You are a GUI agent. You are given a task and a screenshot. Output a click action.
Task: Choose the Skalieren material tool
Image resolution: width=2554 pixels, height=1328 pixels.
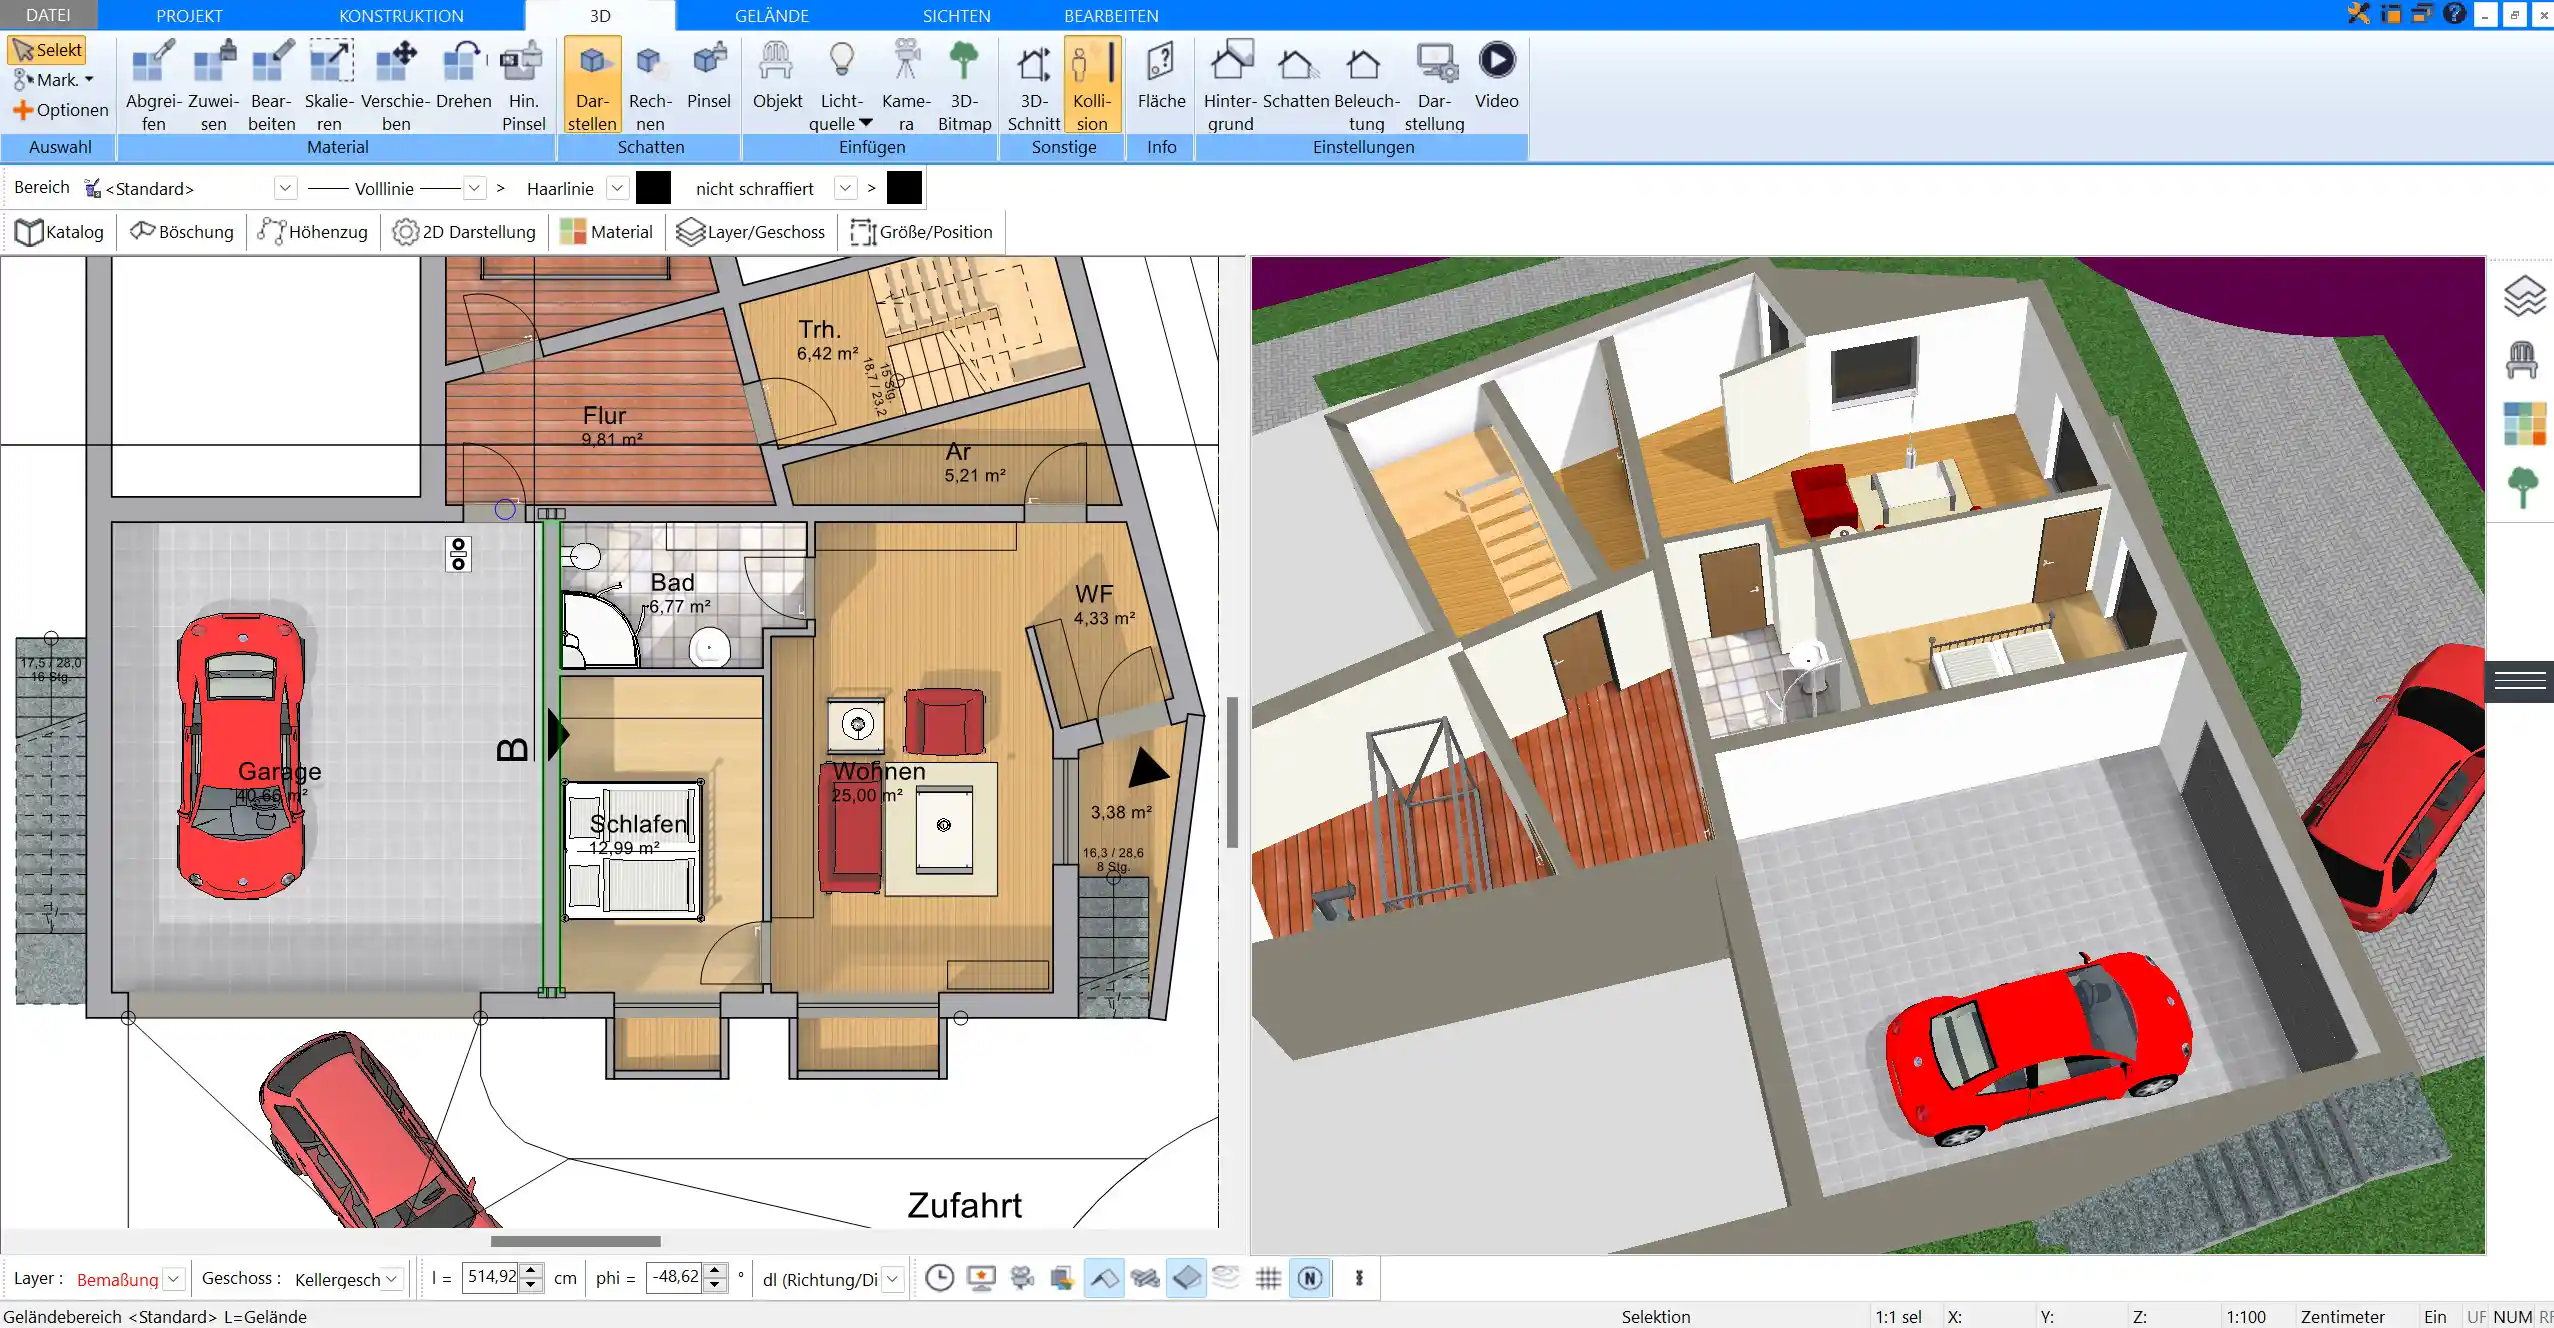coord(329,85)
